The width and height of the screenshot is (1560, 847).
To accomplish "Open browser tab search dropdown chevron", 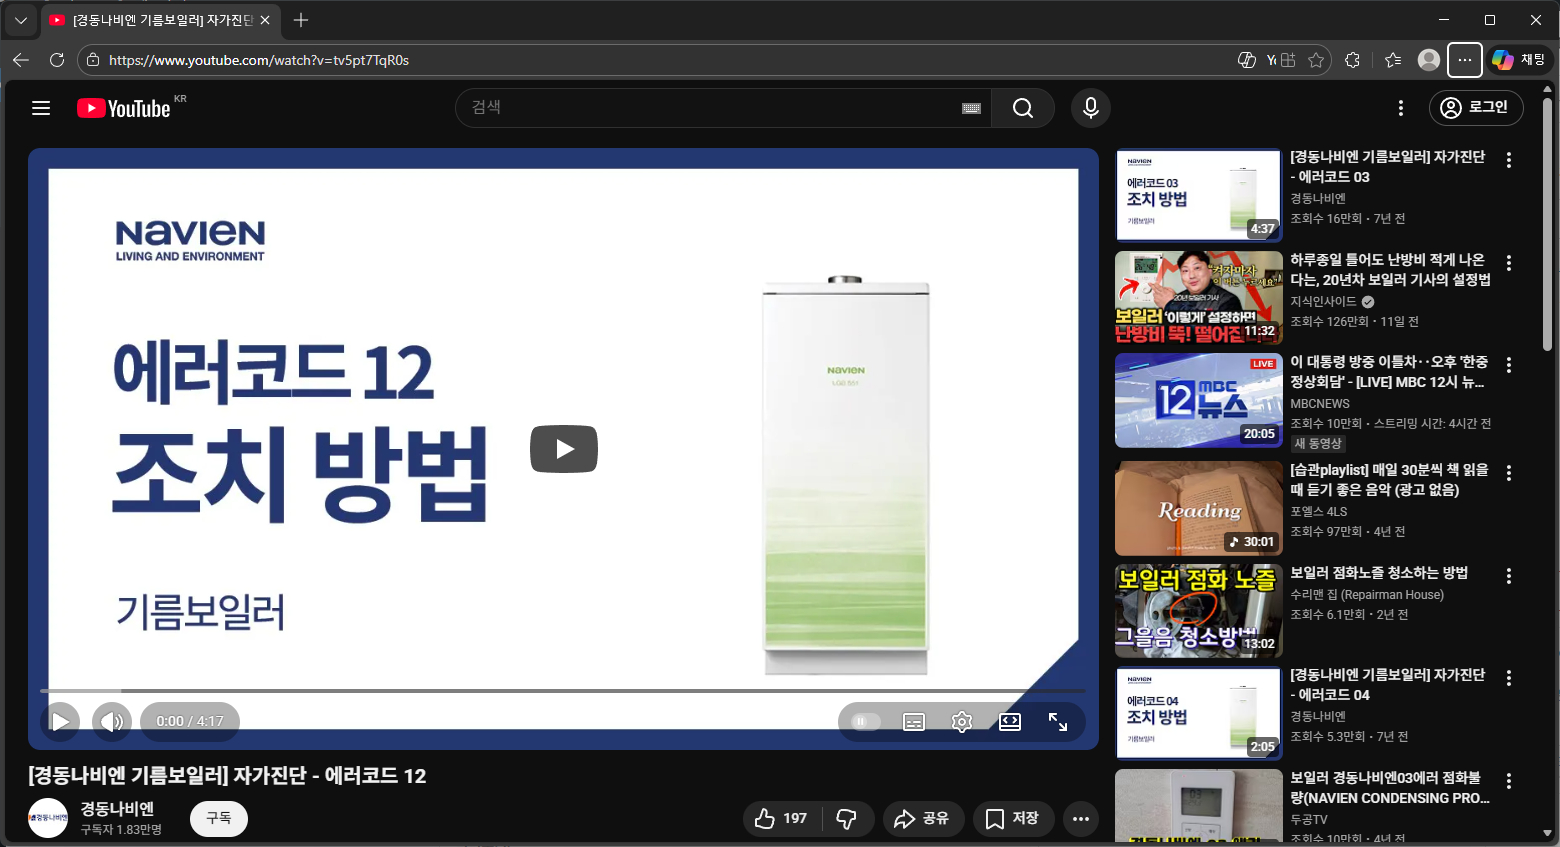I will coord(20,20).
